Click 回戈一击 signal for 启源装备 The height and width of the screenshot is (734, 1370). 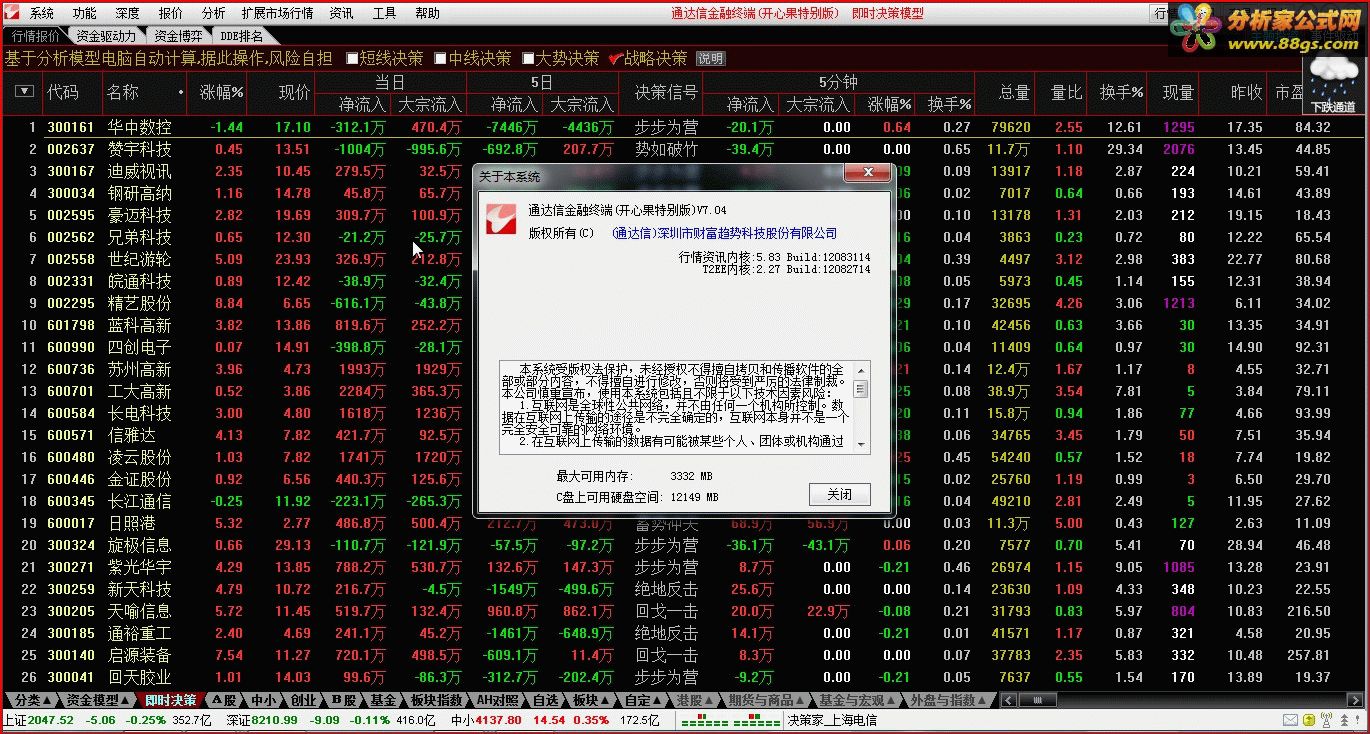click(666, 655)
